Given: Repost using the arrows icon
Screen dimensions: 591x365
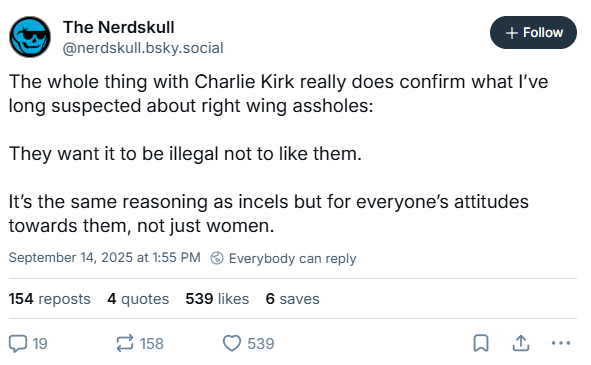Looking at the screenshot, I should [x=124, y=344].
